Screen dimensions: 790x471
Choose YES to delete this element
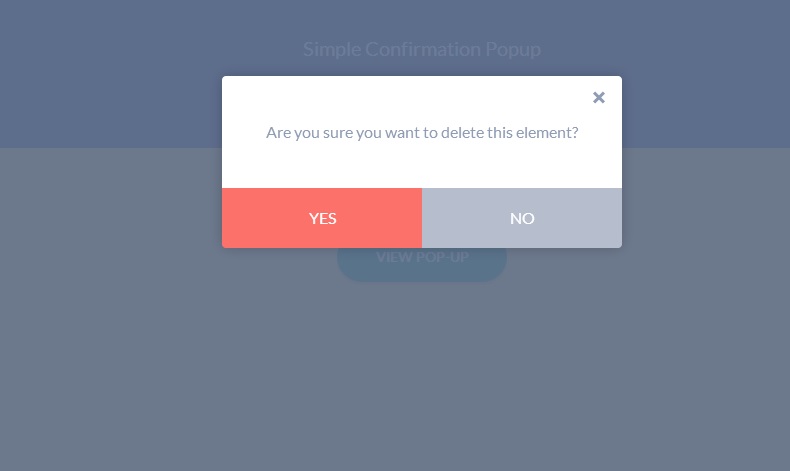322,218
